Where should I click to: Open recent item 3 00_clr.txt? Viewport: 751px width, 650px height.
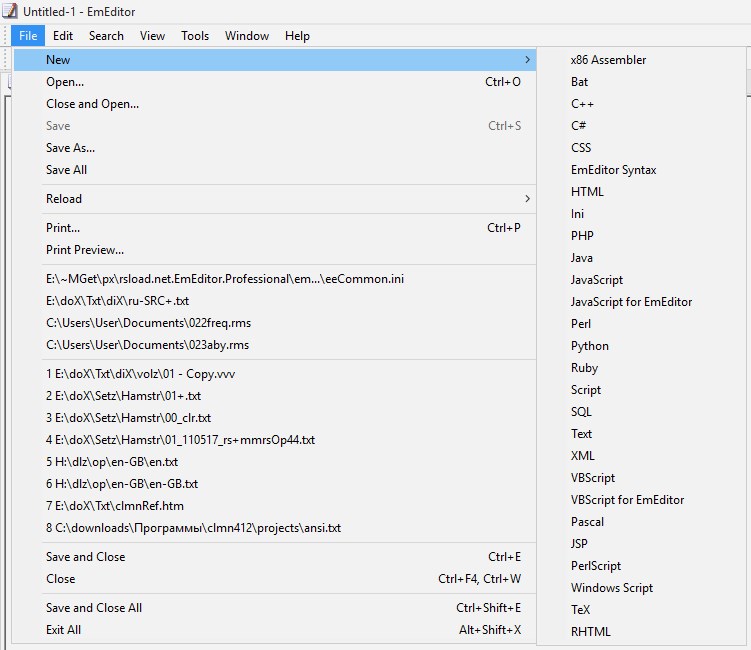[274, 418]
